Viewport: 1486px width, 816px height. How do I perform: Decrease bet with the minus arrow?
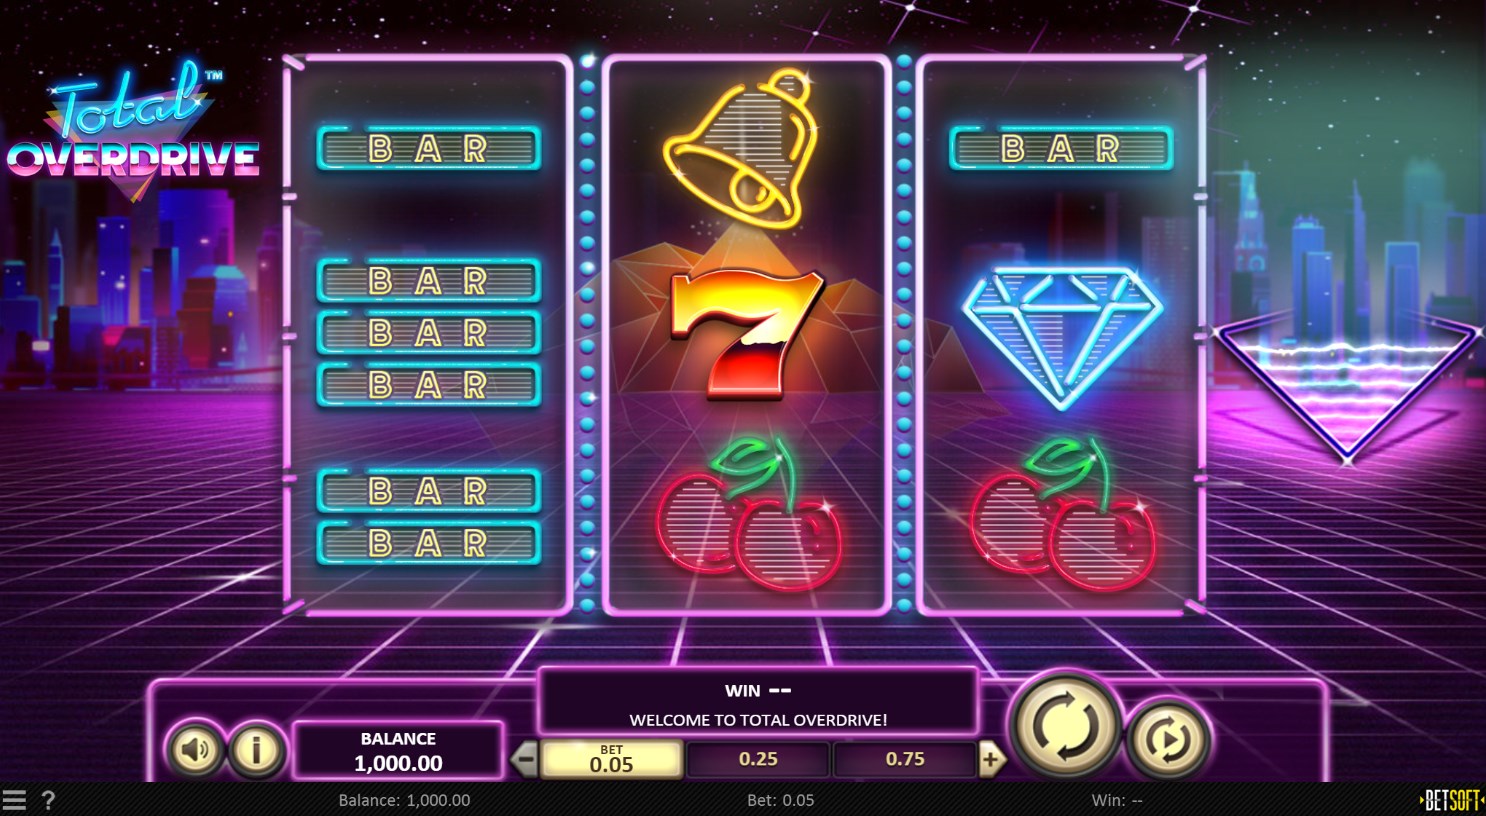tap(525, 759)
